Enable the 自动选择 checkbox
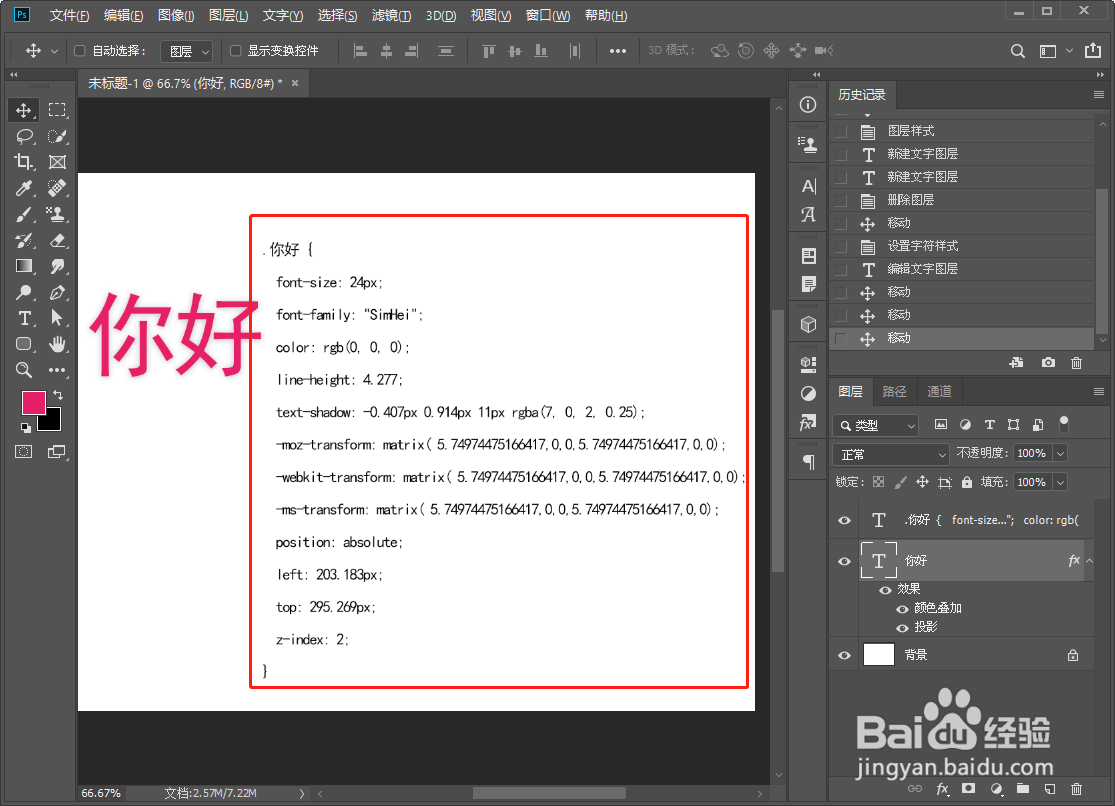Viewport: 1115px width, 806px height. 80,51
